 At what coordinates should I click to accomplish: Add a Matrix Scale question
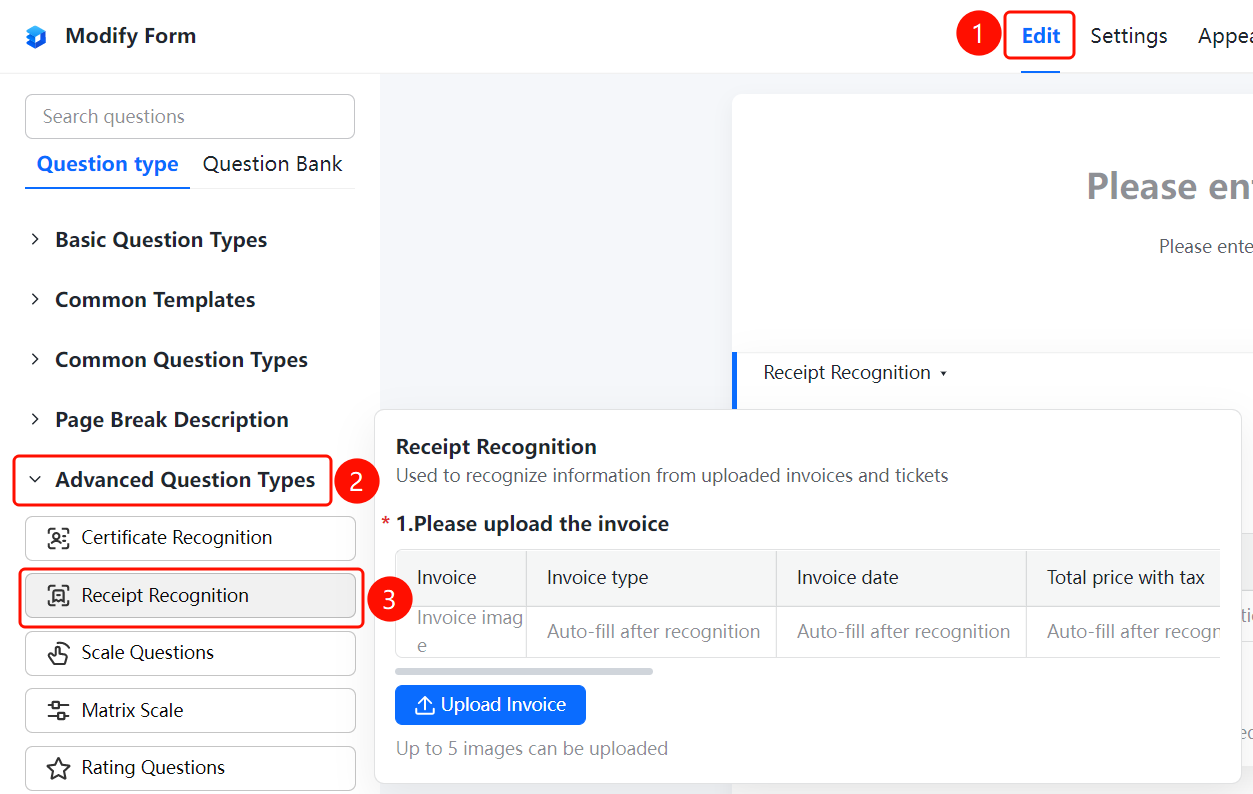[x=190, y=711]
